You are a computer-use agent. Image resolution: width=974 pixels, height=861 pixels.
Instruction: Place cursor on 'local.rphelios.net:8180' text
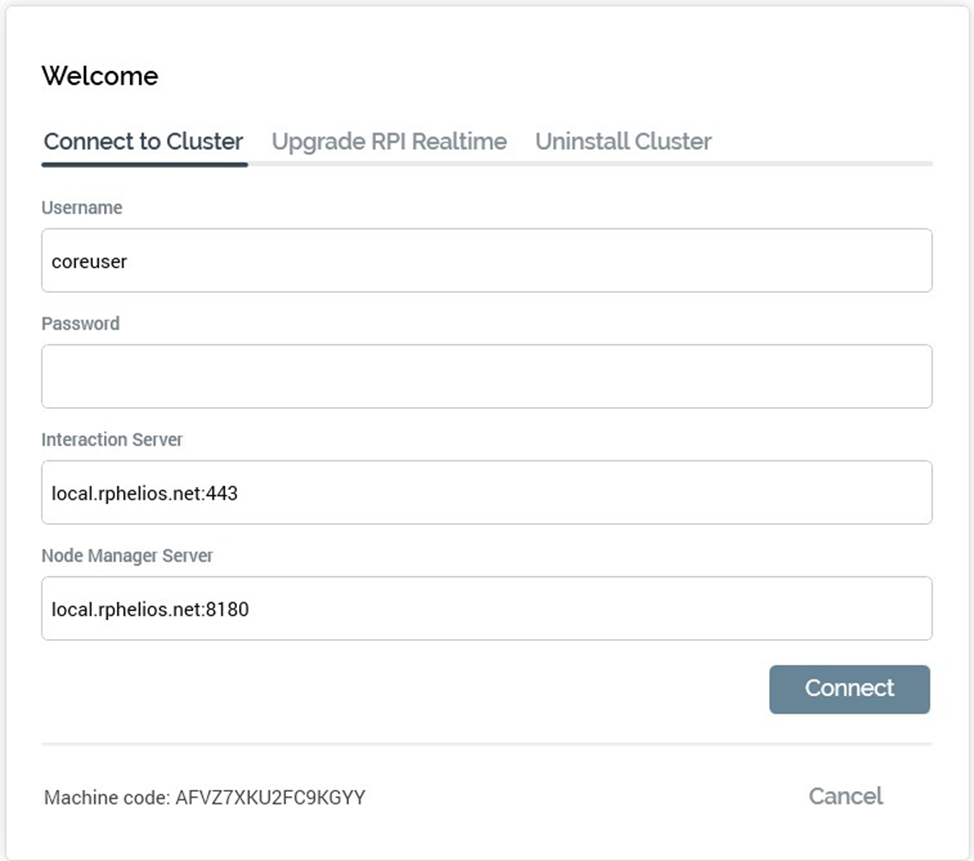coord(150,609)
